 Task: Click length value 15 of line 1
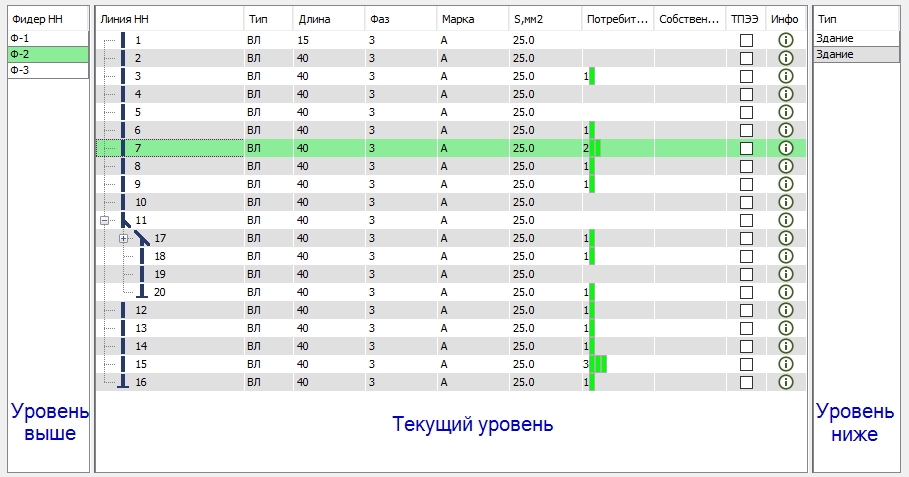[x=303, y=40]
